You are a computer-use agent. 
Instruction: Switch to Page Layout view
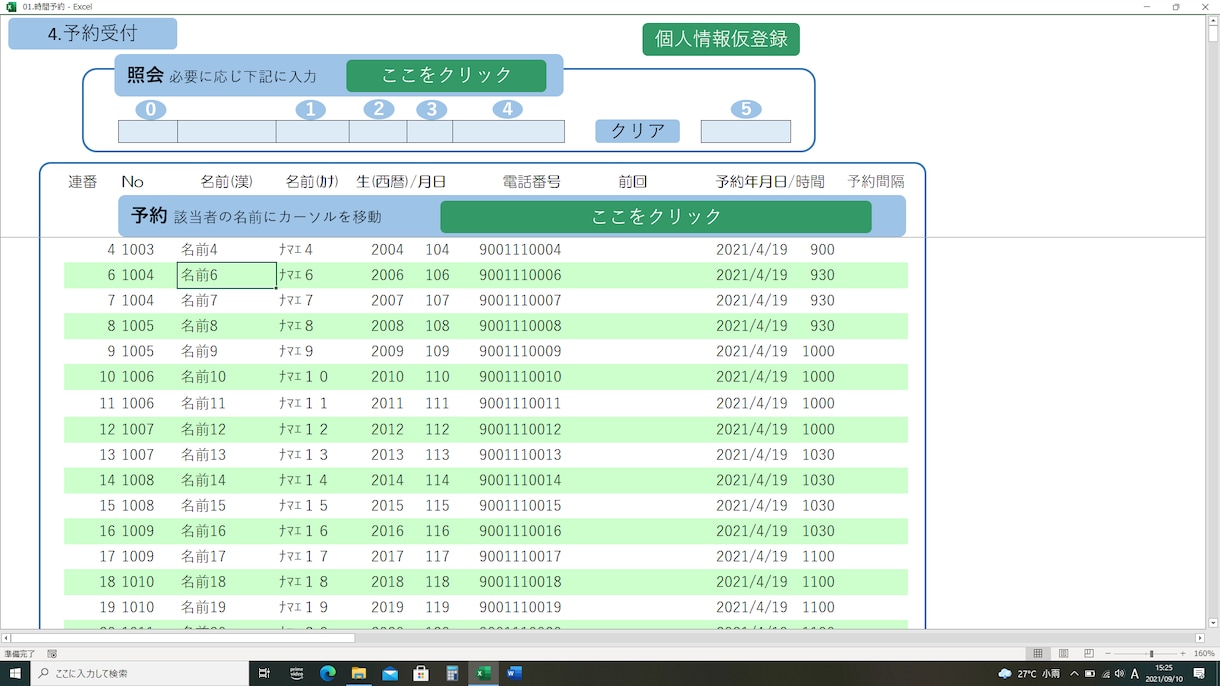click(x=1063, y=653)
